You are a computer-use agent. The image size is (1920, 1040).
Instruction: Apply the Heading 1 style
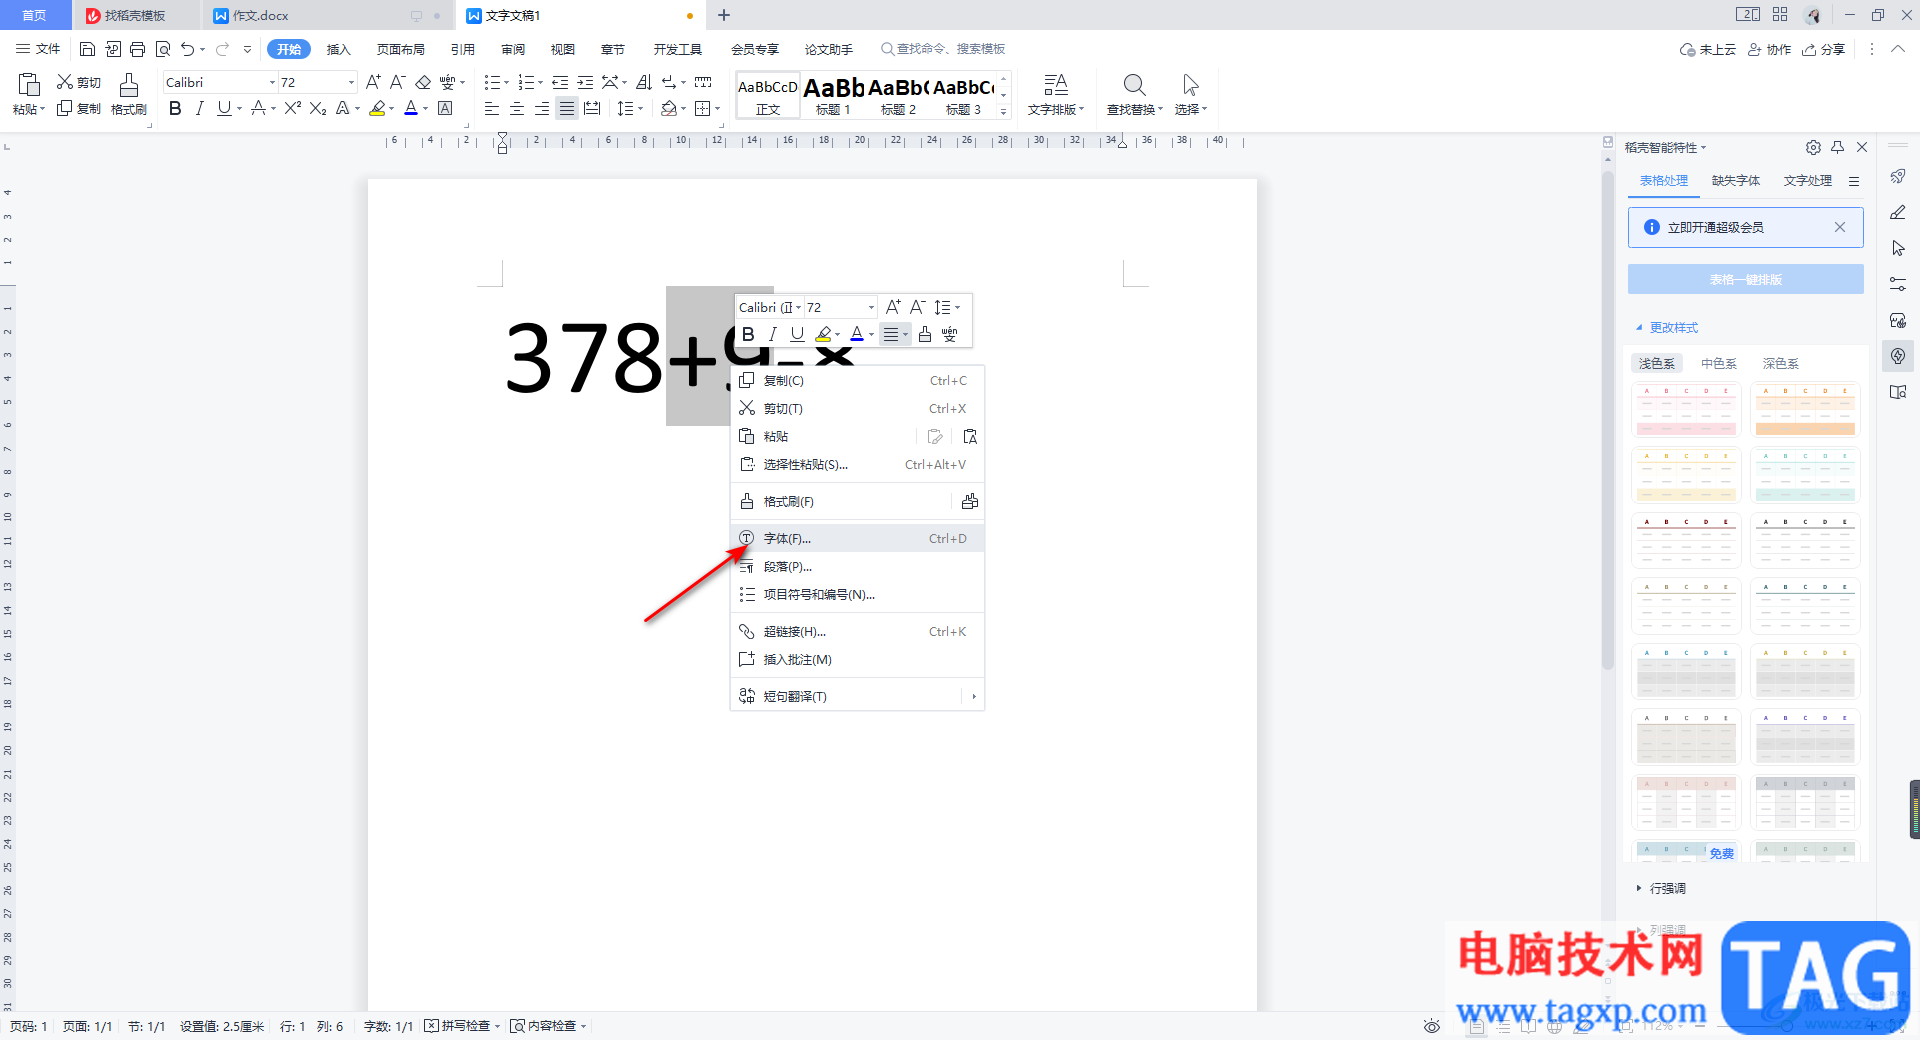(833, 95)
